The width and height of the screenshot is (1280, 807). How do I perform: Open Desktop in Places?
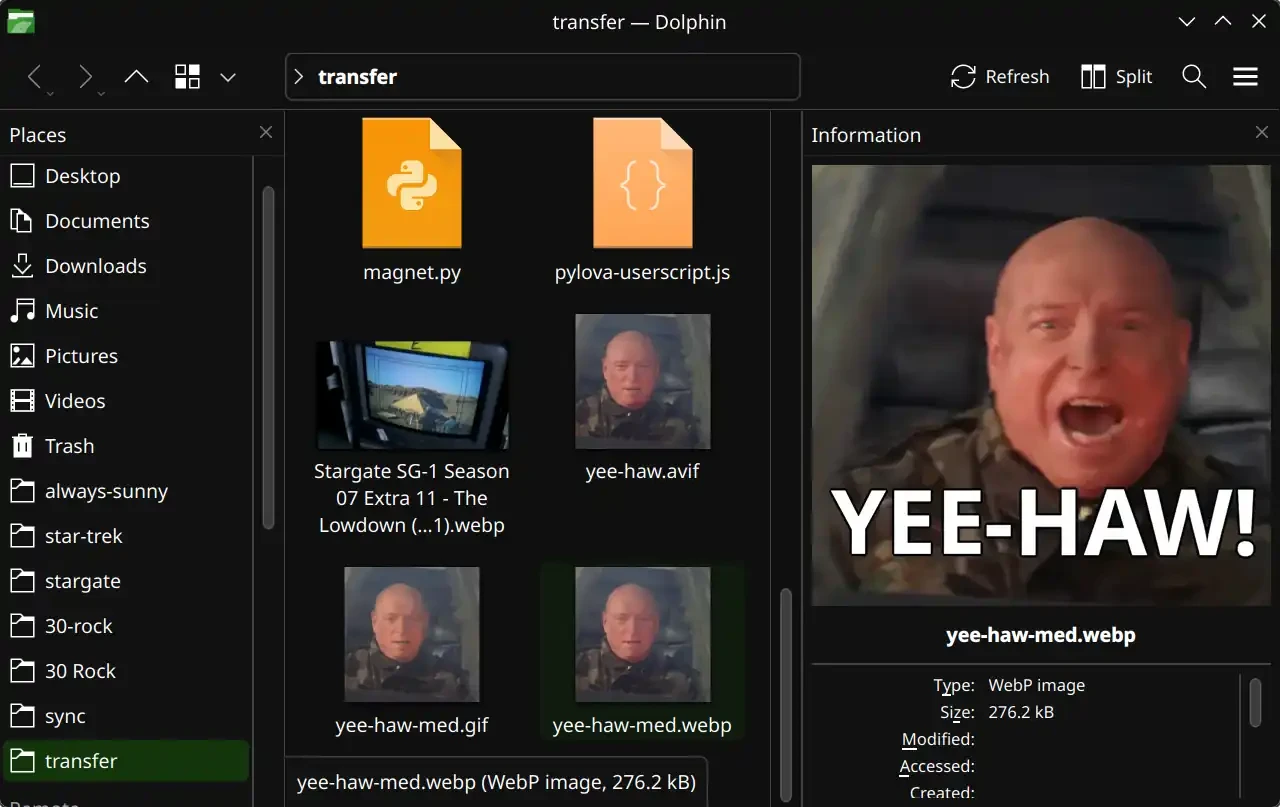click(127, 176)
